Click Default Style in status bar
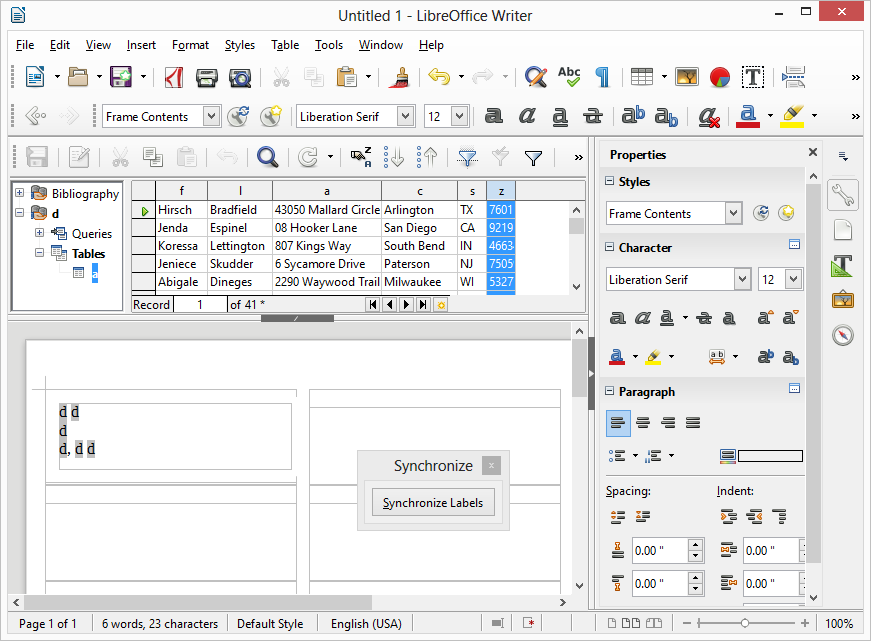Viewport: 871px width, 641px height. coord(270,624)
